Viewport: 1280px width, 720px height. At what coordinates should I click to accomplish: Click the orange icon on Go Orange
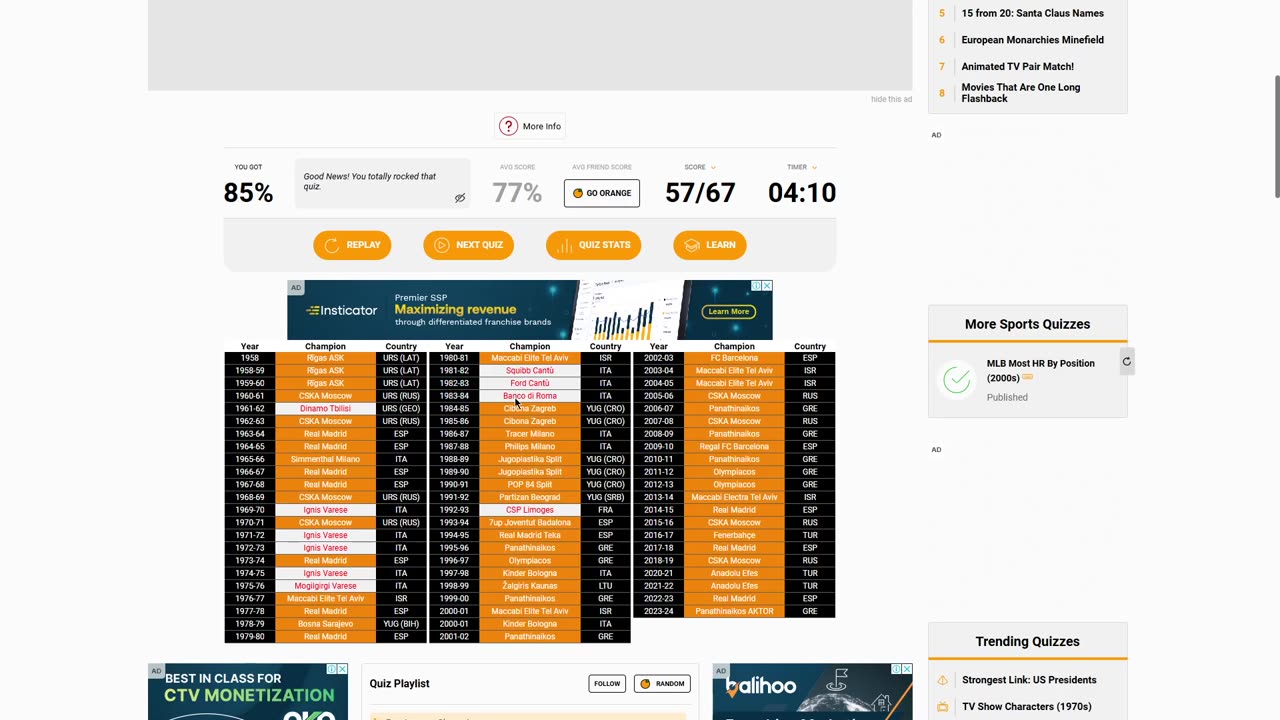578,193
